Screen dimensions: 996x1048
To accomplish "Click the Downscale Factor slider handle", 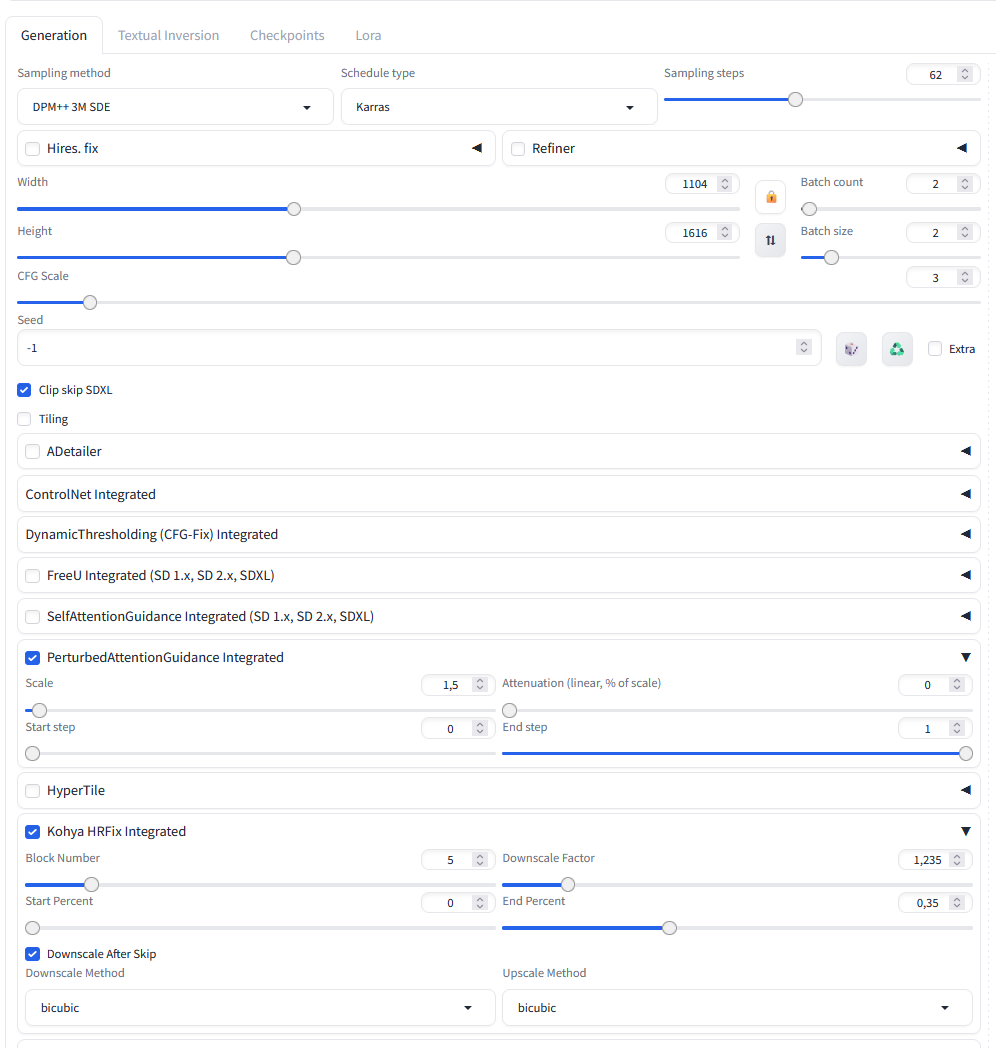I will (x=568, y=885).
